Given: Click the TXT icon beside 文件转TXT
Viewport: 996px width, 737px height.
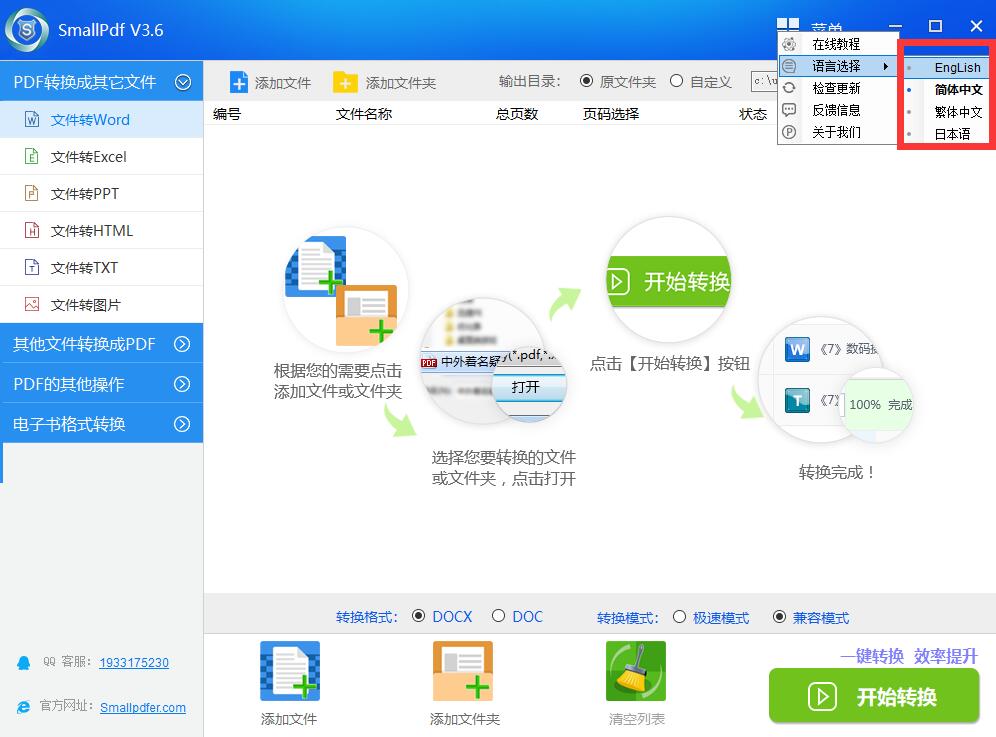Looking at the screenshot, I should [x=32, y=267].
